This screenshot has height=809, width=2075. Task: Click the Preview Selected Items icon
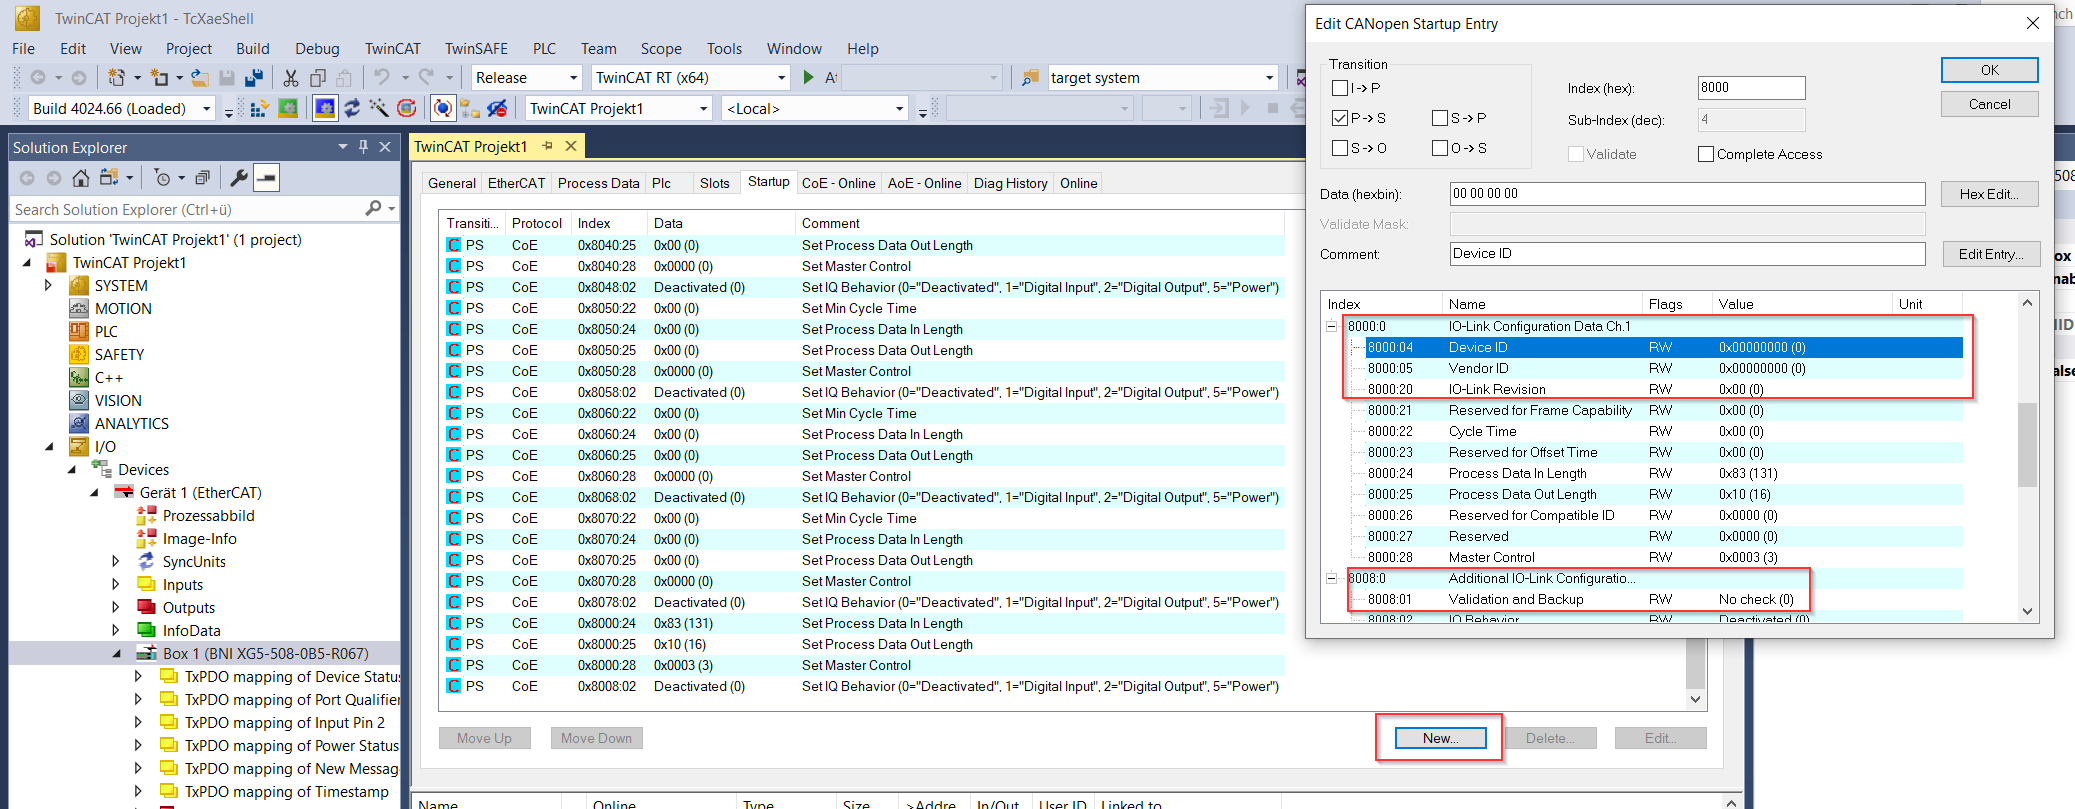[x=266, y=178]
